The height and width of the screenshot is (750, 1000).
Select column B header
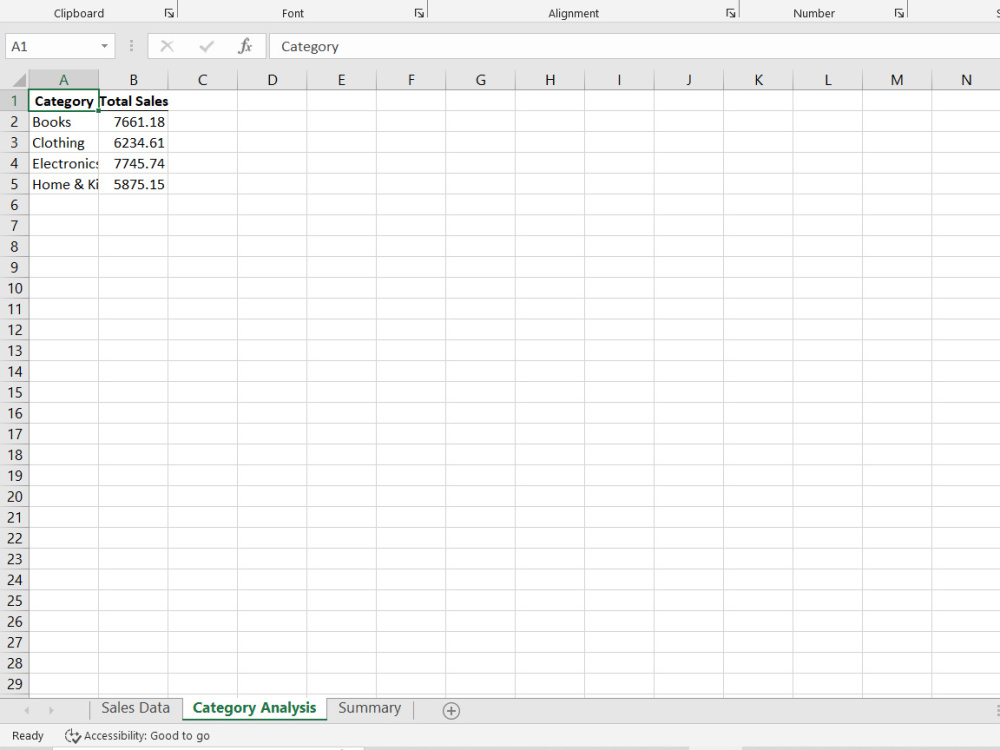[x=133, y=80]
